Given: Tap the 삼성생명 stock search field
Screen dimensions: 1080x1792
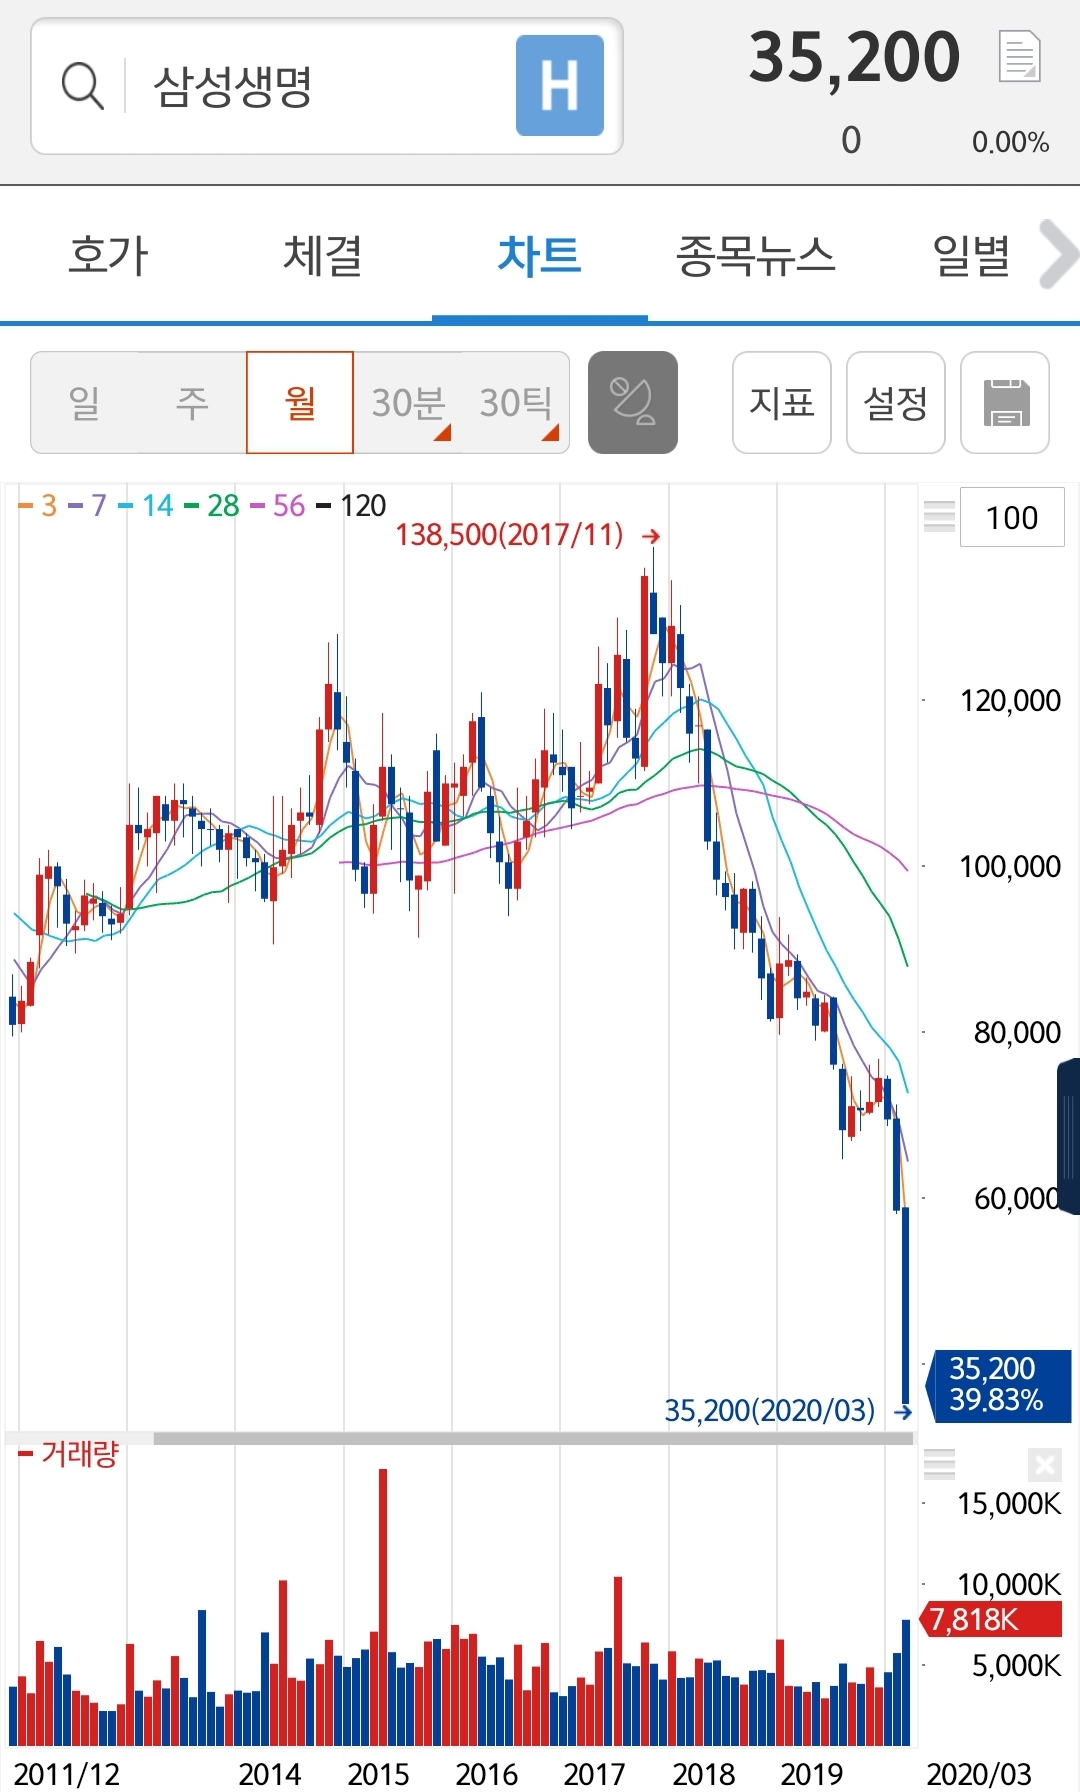Looking at the screenshot, I should click(x=327, y=86).
